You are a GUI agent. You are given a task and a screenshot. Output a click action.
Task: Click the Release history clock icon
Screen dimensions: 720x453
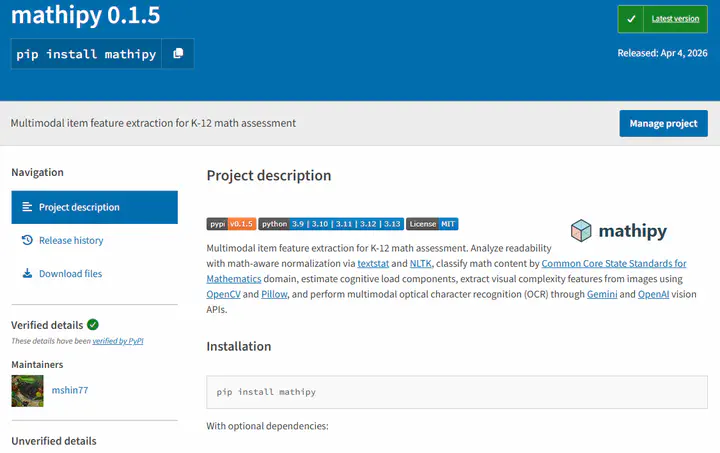[x=28, y=241]
